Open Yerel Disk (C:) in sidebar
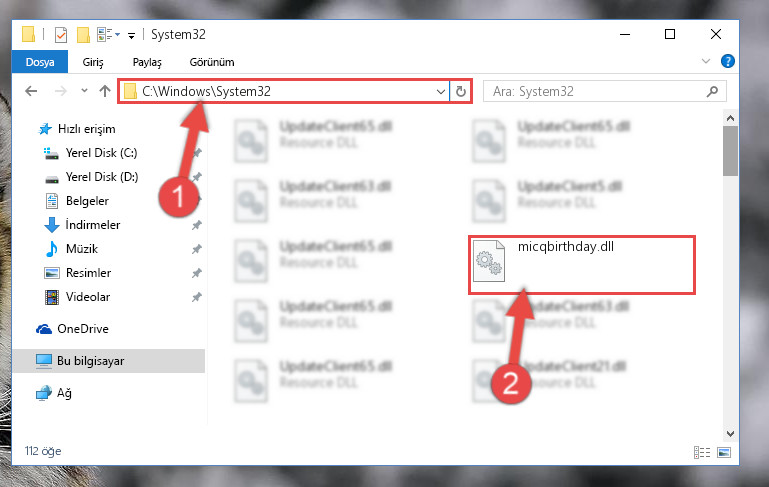Viewport: 769px width, 487px height. click(x=101, y=153)
